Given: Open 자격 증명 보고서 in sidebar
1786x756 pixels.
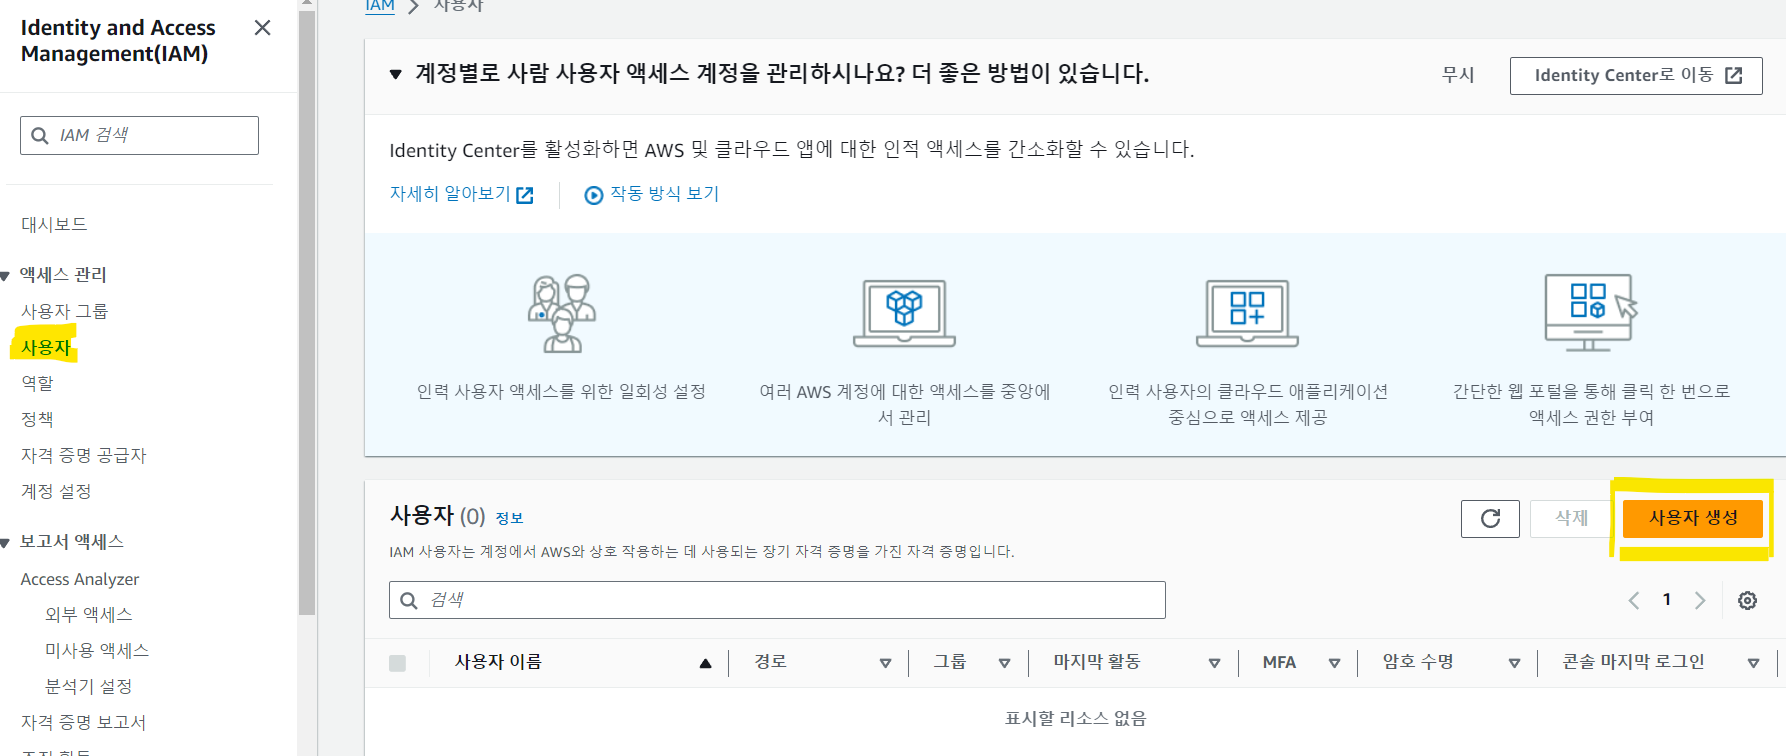Looking at the screenshot, I should tap(84, 722).
